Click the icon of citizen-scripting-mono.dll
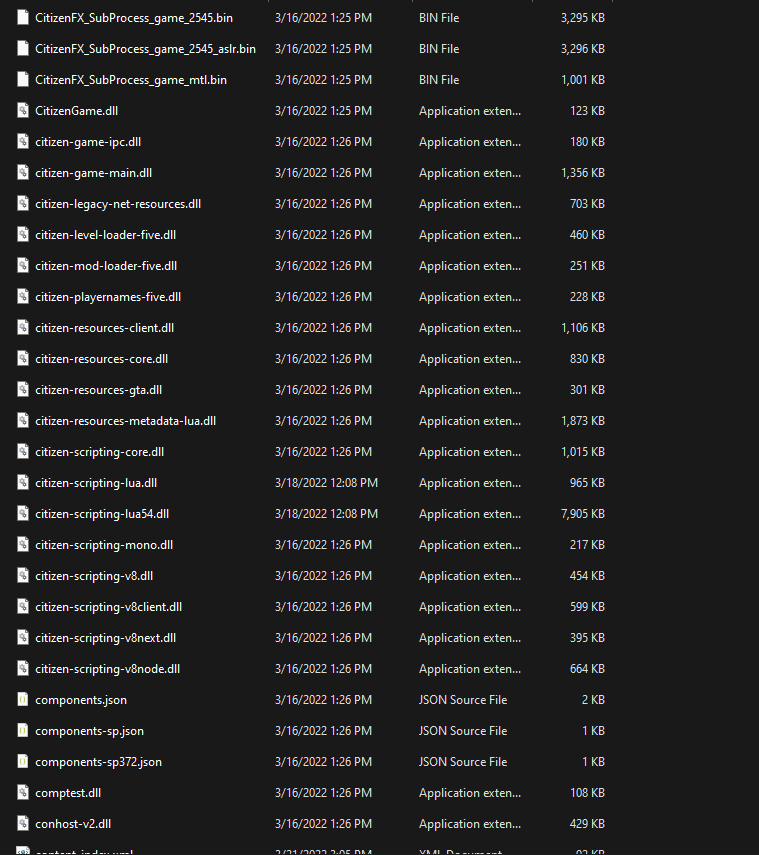 point(23,545)
